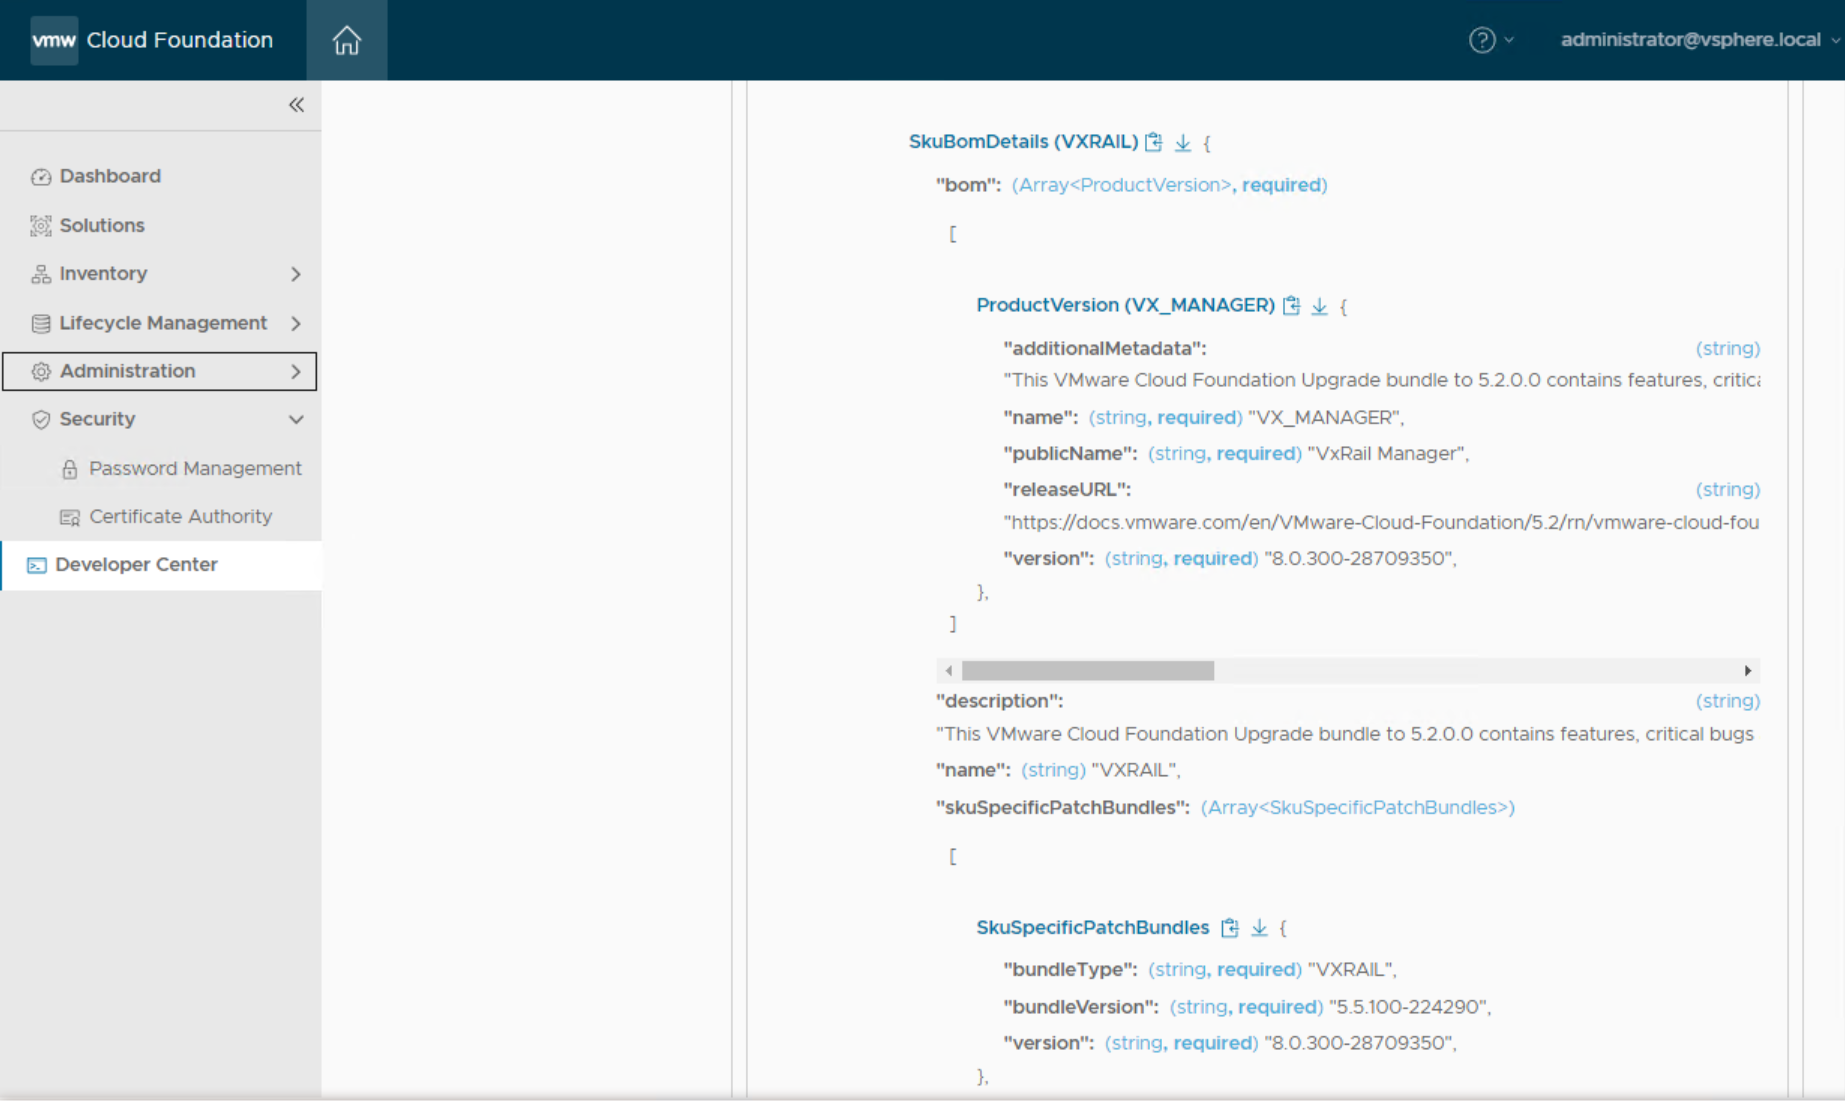The width and height of the screenshot is (1845, 1101).
Task: Collapse the Security section chevron
Action: pyautogui.click(x=295, y=420)
